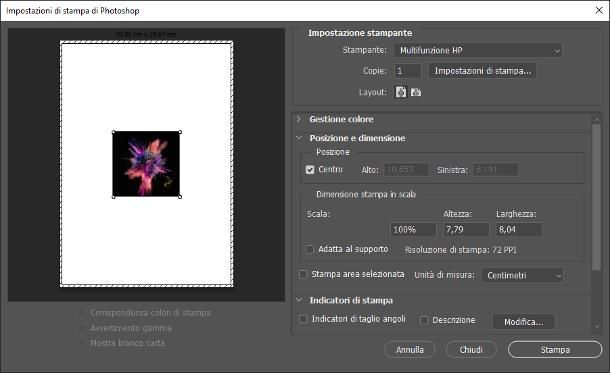Collapse the Posizione e dimensione section
The height and width of the screenshot is (373, 610).
coord(299,138)
